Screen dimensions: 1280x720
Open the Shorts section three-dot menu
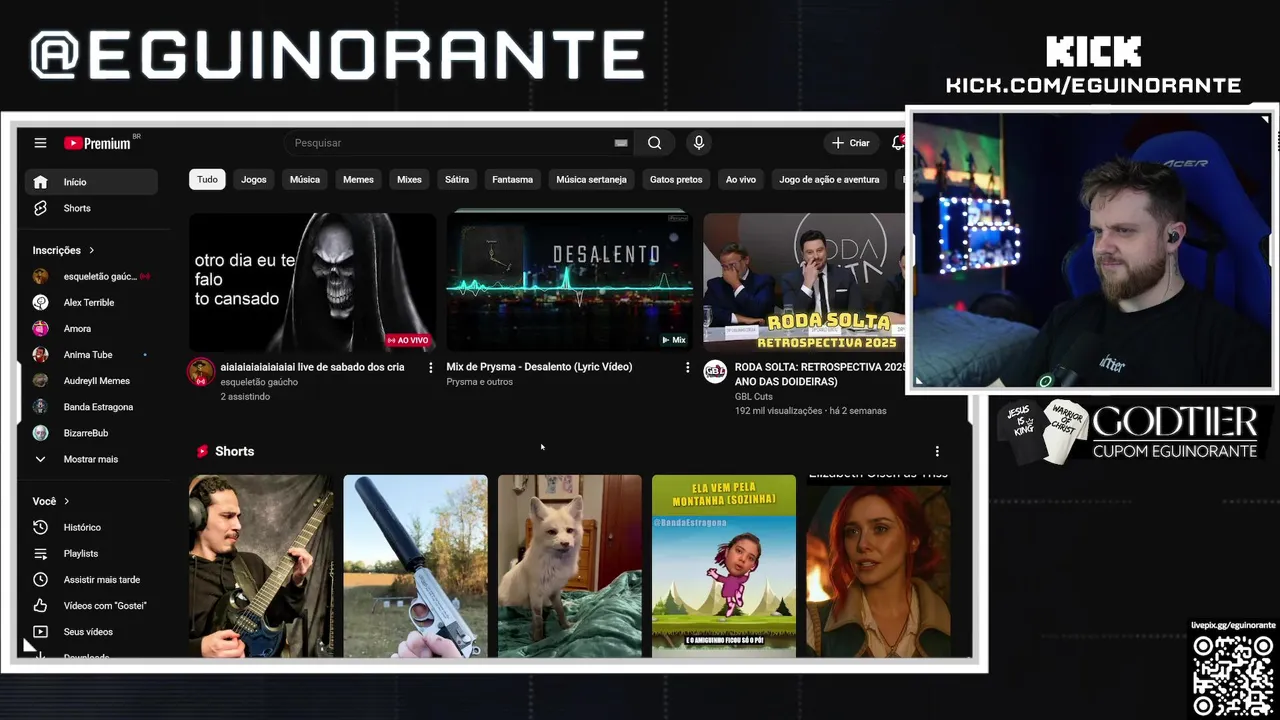click(937, 452)
